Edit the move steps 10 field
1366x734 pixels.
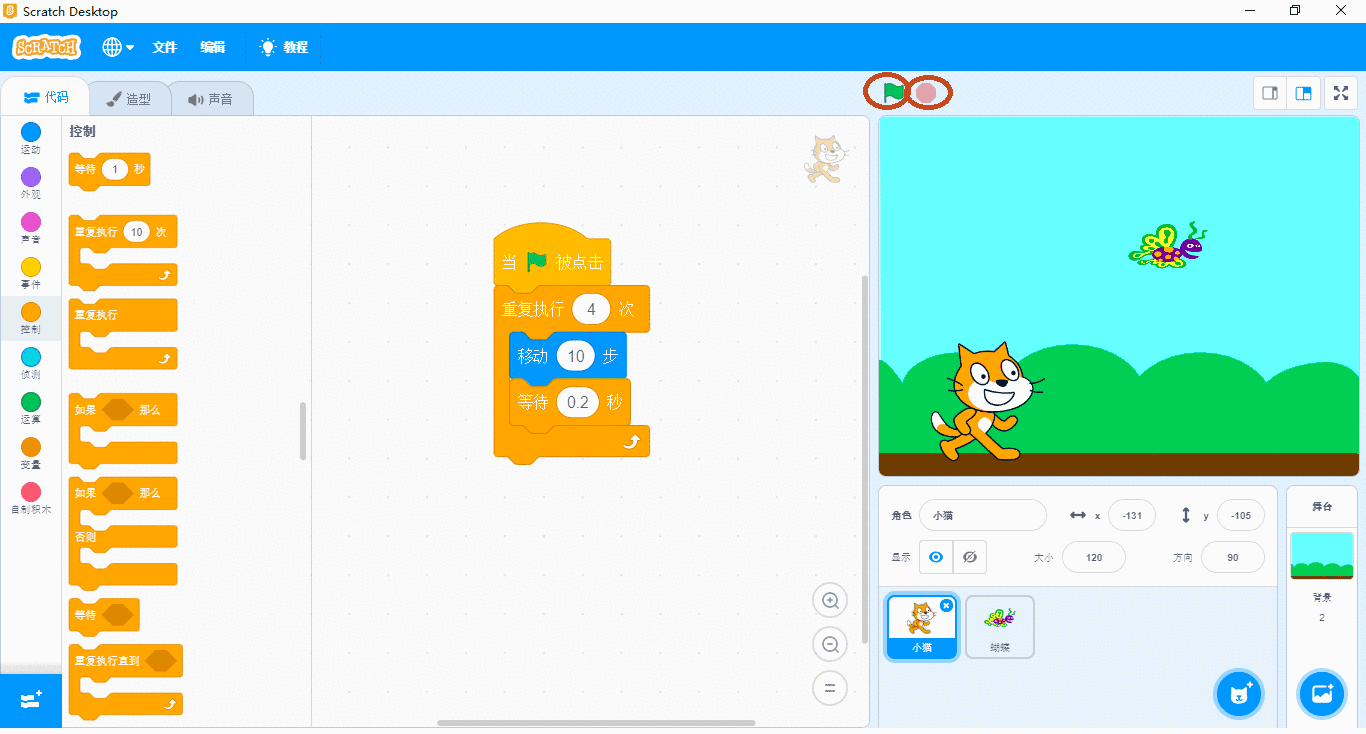click(x=576, y=356)
